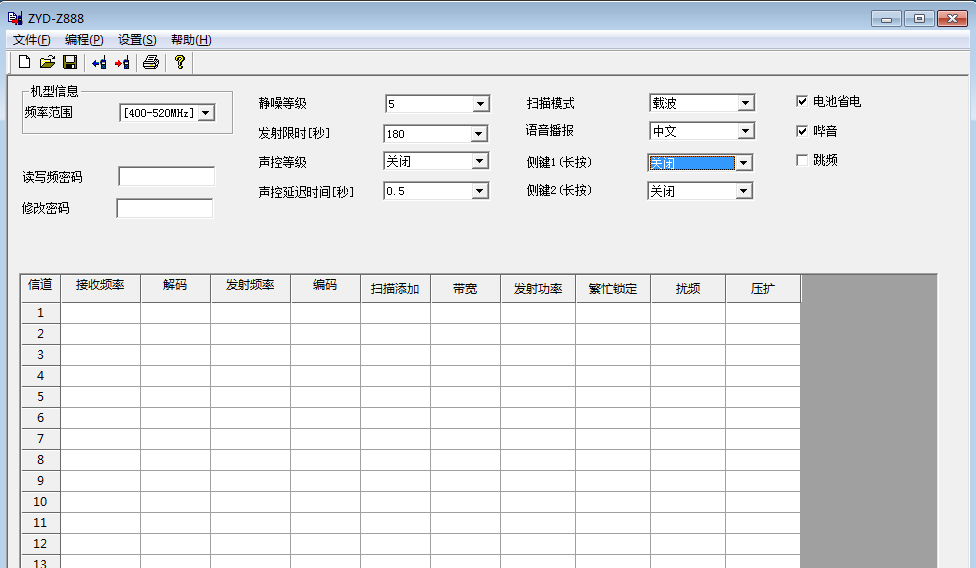
Task: Click the Save floppy disk icon
Action: tap(70, 63)
